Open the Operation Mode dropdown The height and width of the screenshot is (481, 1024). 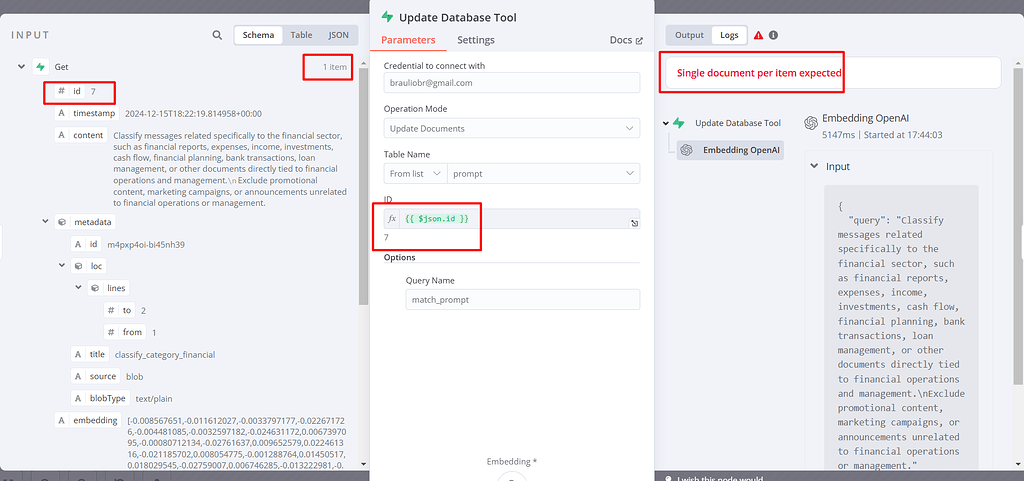click(x=511, y=129)
